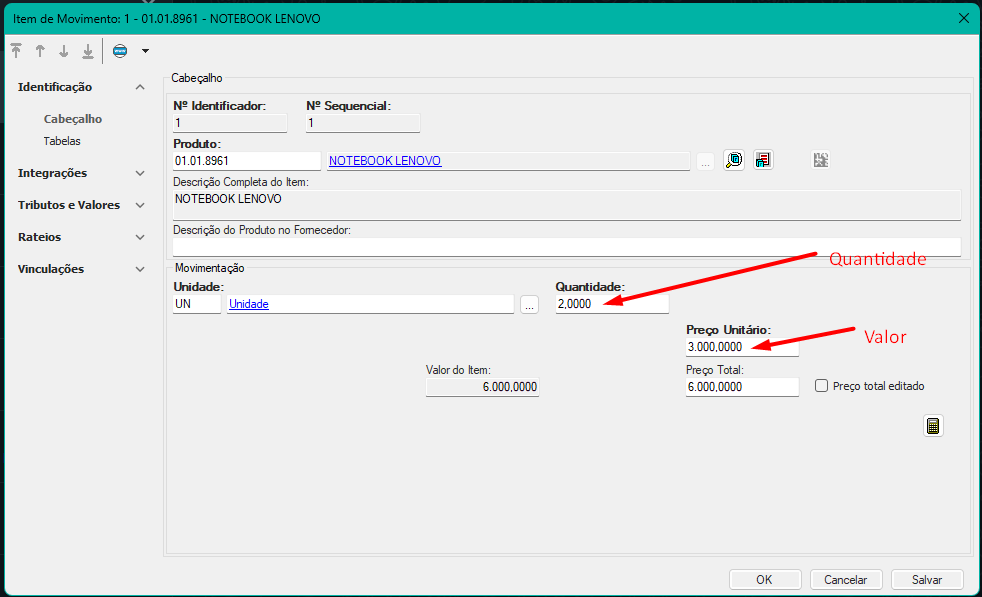Click the barcode icon next to product
The image size is (982, 597).
pos(821,160)
